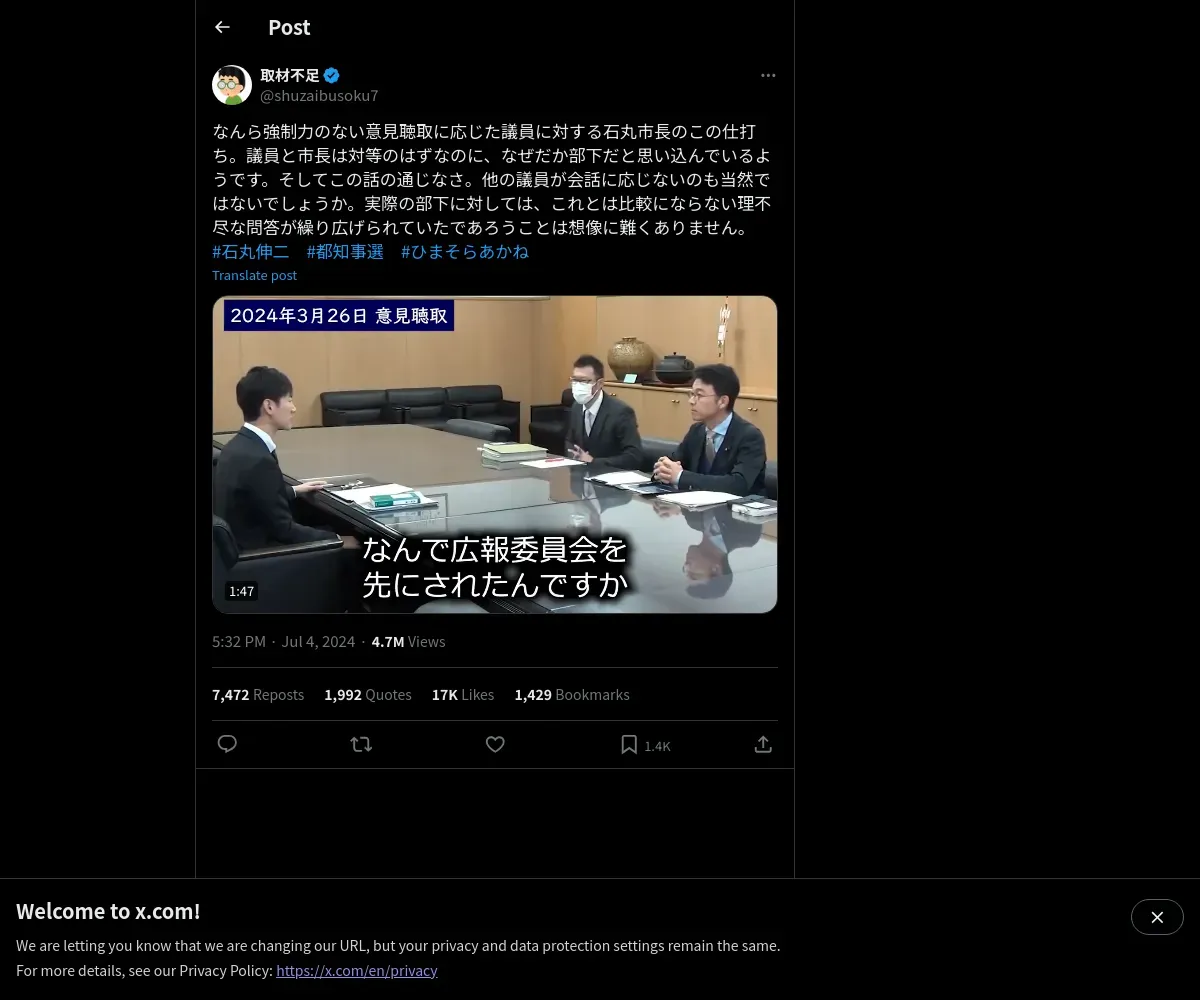
Task: Click the Translate post link
Action: click(x=254, y=275)
